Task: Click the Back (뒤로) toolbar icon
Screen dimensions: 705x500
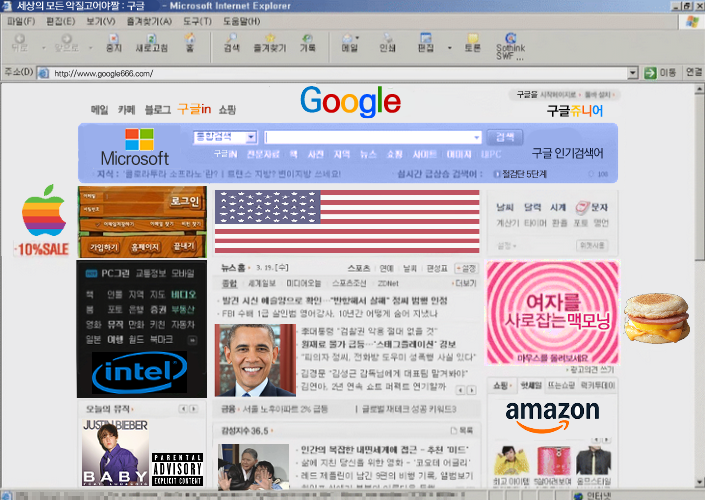Action: 19,39
